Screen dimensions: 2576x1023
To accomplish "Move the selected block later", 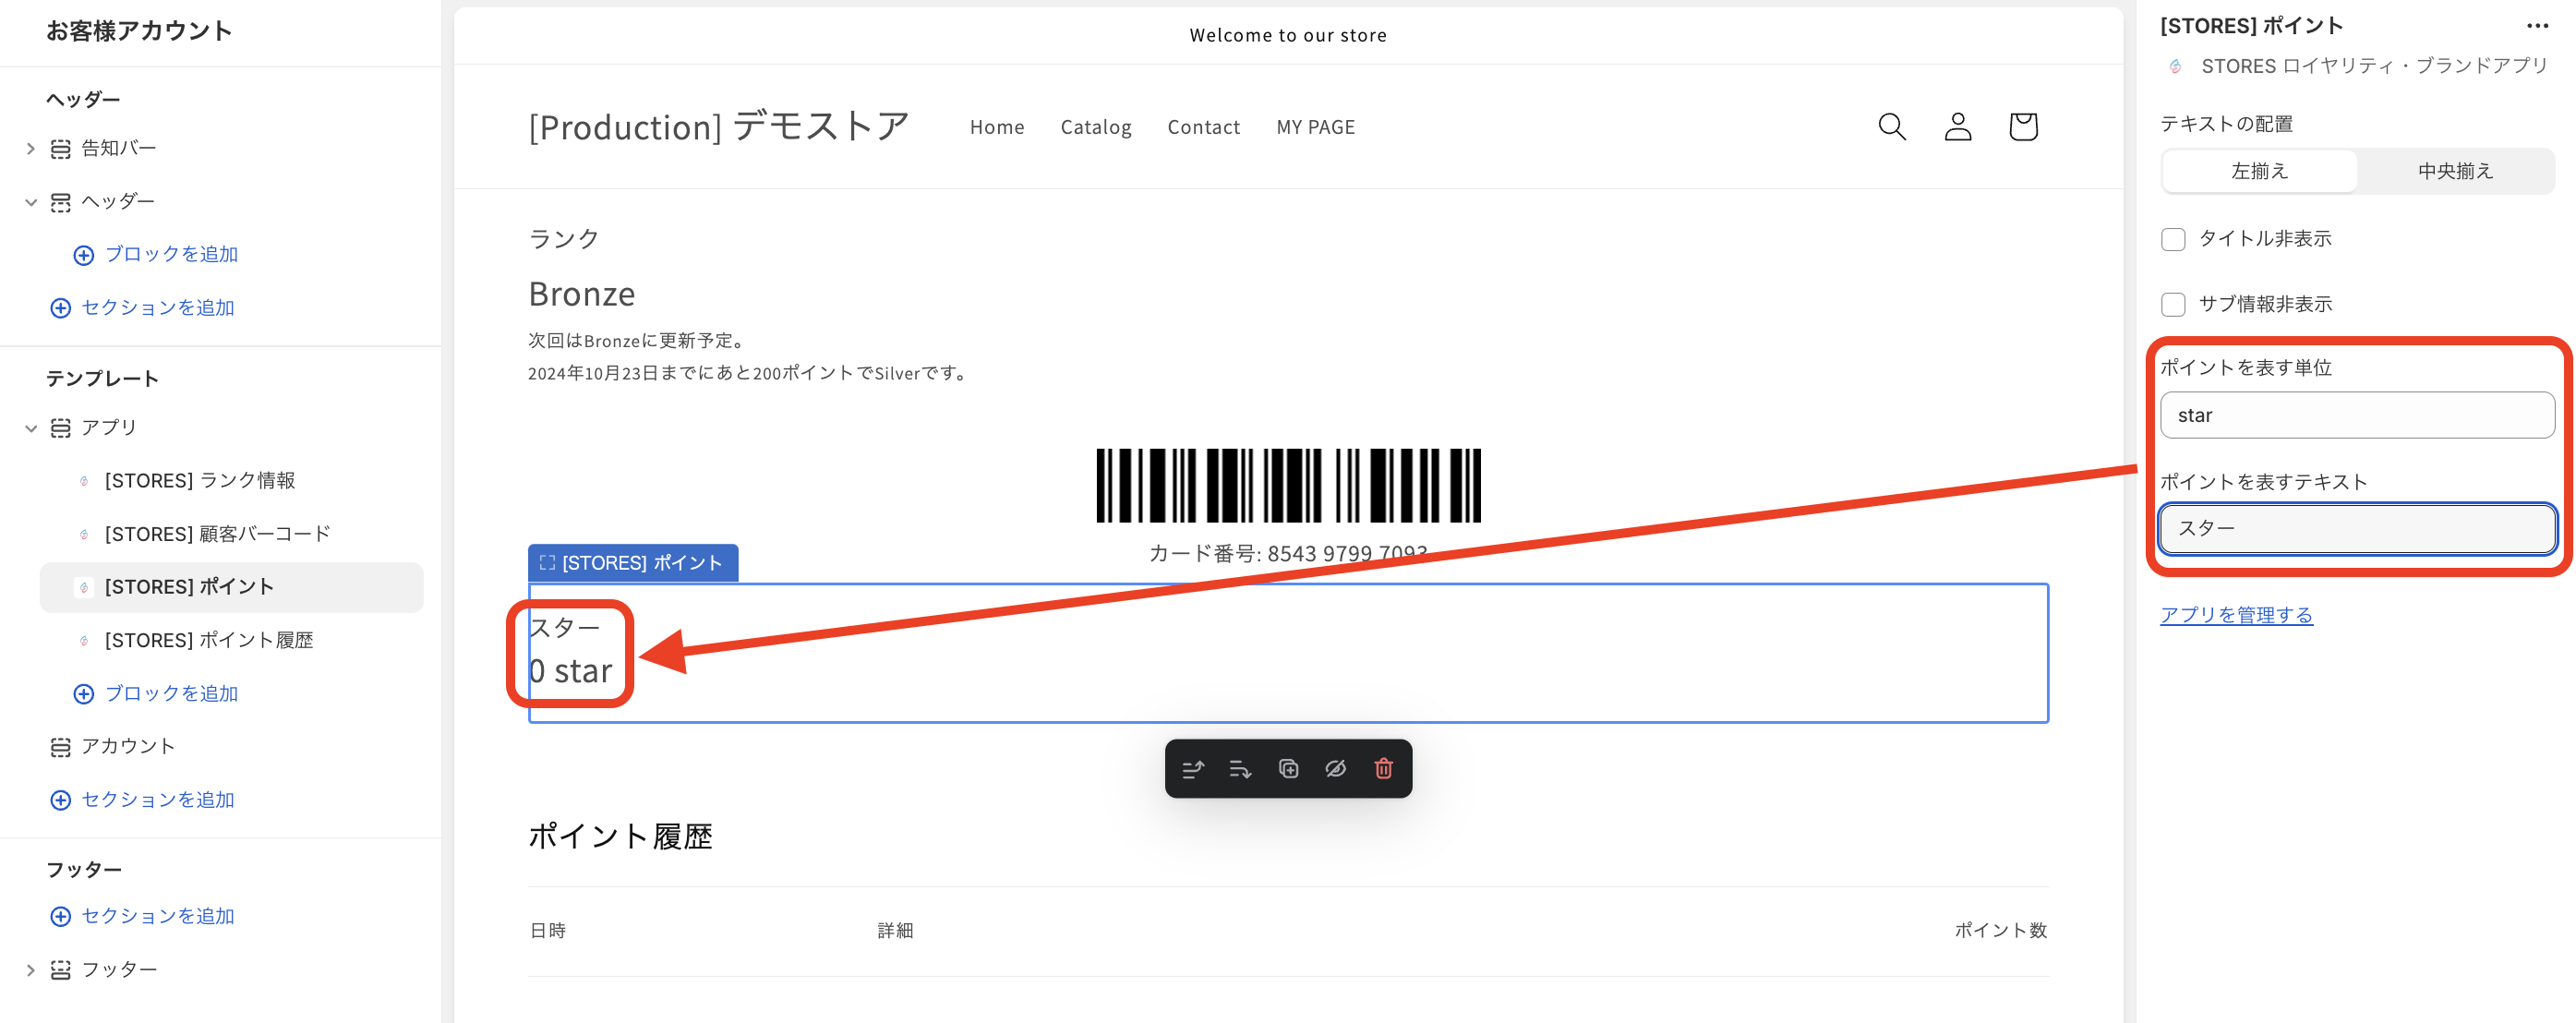I will 1240,768.
